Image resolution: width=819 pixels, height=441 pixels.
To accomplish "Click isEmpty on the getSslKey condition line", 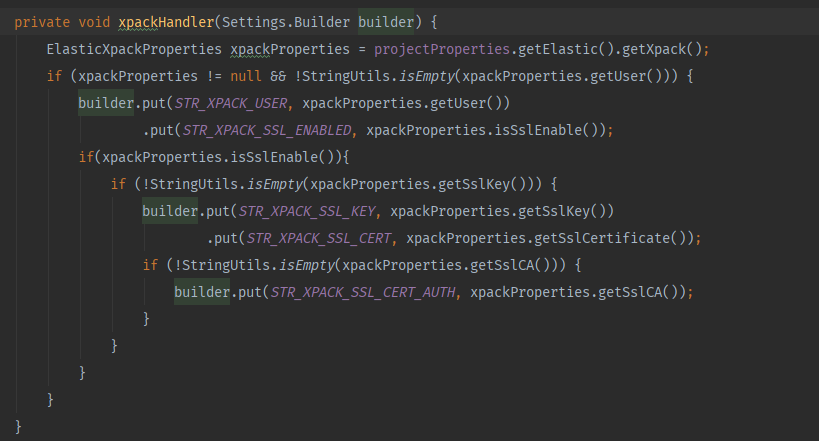I will click(275, 184).
